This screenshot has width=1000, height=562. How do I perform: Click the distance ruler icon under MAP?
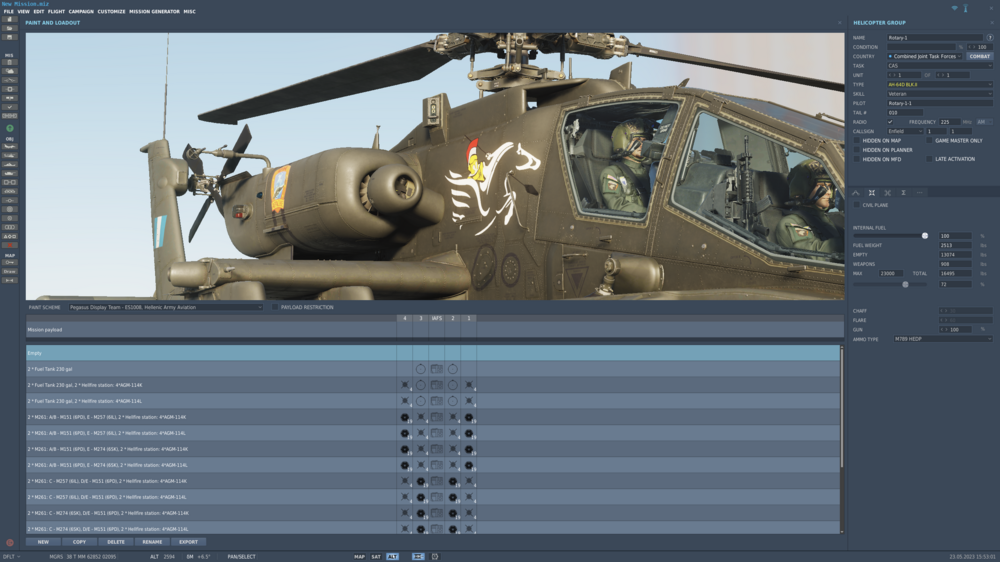pyautogui.click(x=10, y=281)
